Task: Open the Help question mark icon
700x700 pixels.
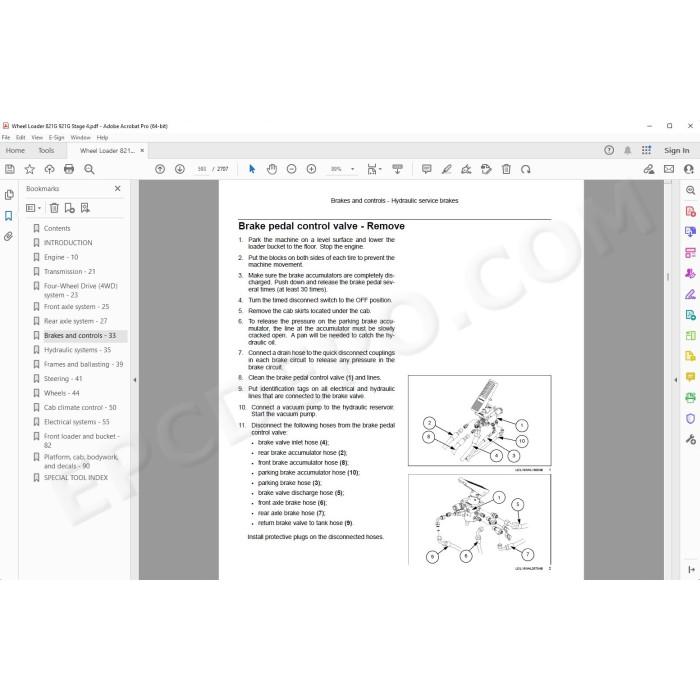Action: (609, 150)
